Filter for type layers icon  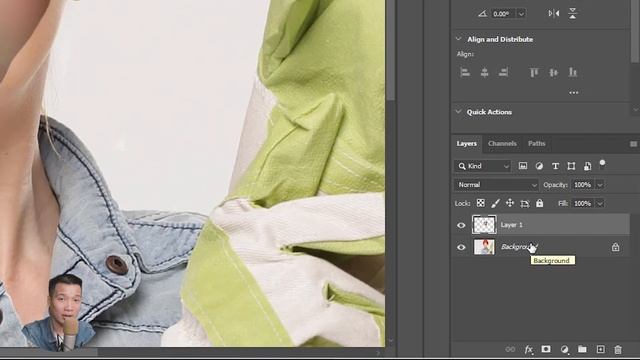point(555,166)
